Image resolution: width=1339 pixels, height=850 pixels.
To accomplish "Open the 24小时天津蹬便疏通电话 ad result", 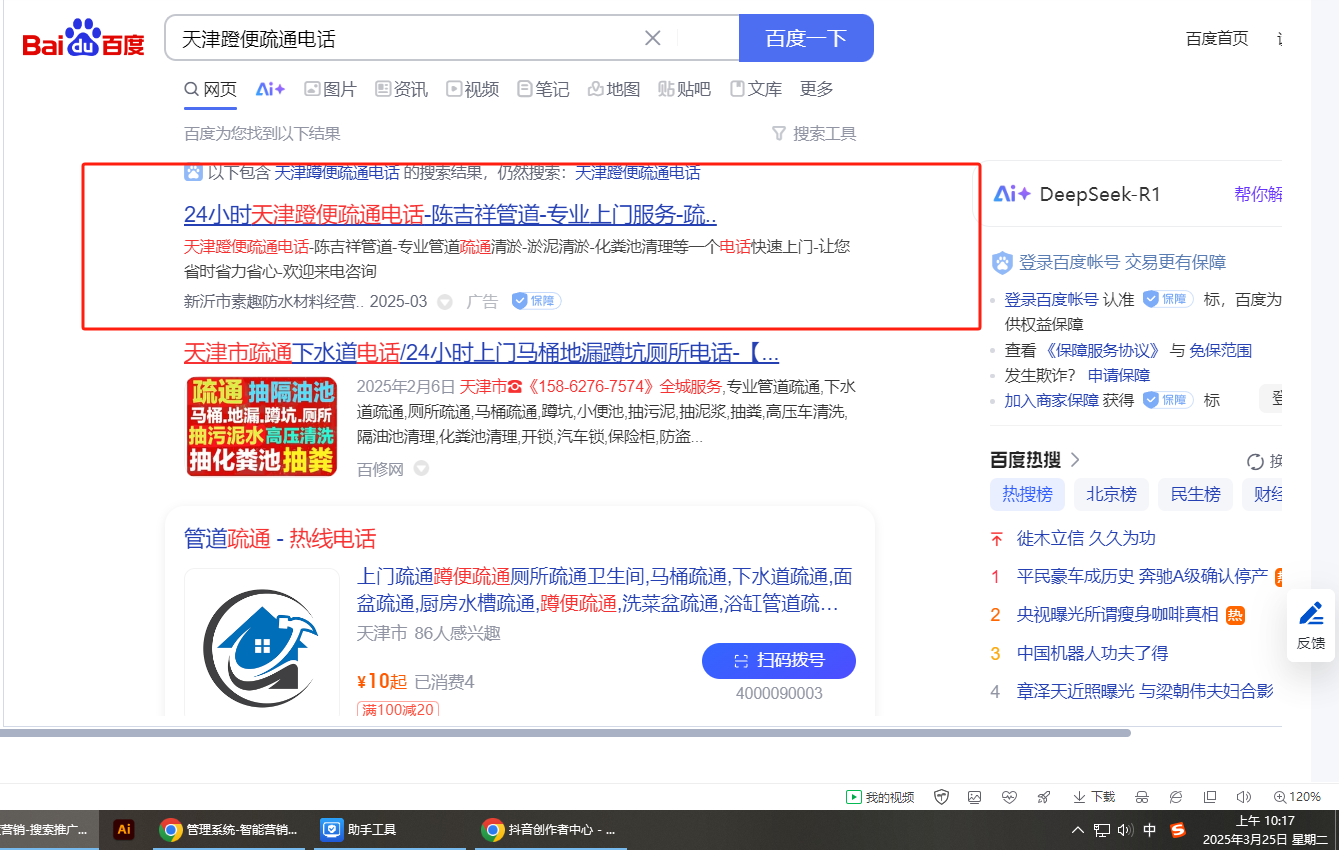I will point(450,215).
